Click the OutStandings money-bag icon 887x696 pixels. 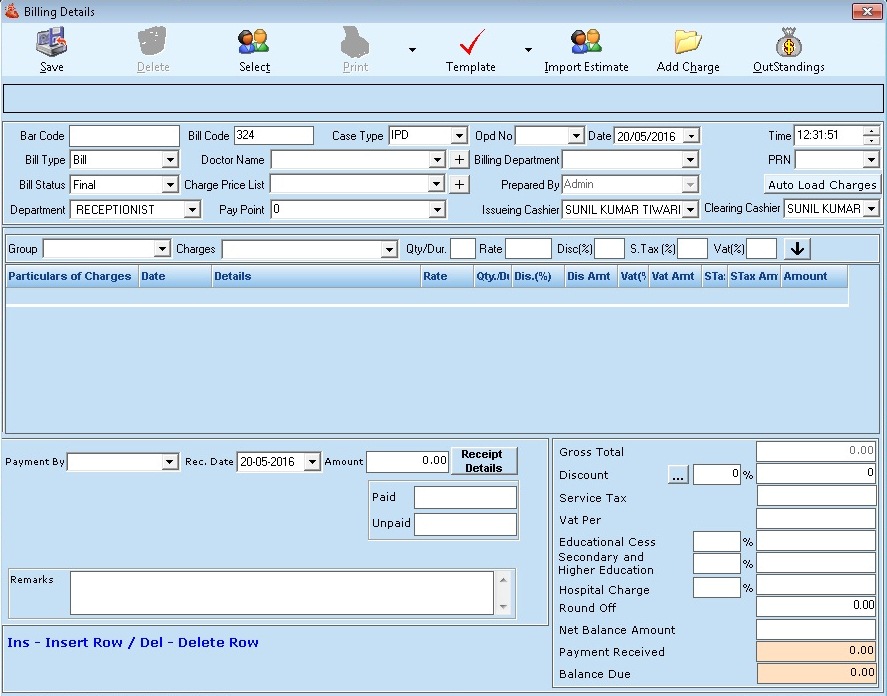click(789, 44)
